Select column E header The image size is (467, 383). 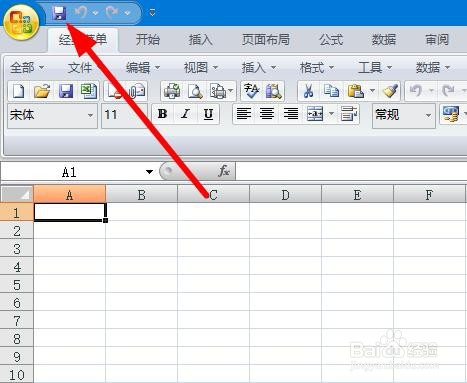[357, 195]
